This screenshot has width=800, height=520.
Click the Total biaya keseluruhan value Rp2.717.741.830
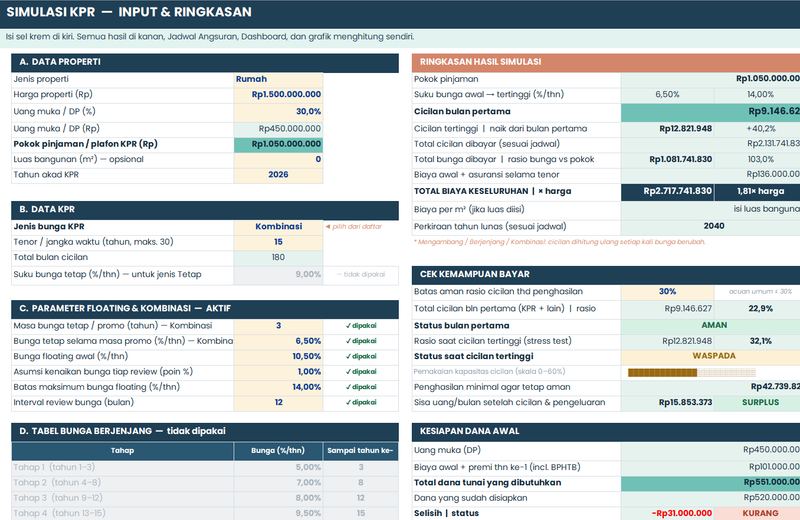667,191
